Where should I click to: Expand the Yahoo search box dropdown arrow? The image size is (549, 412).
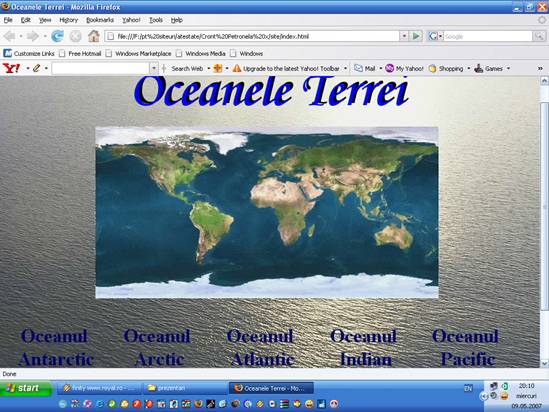153,68
